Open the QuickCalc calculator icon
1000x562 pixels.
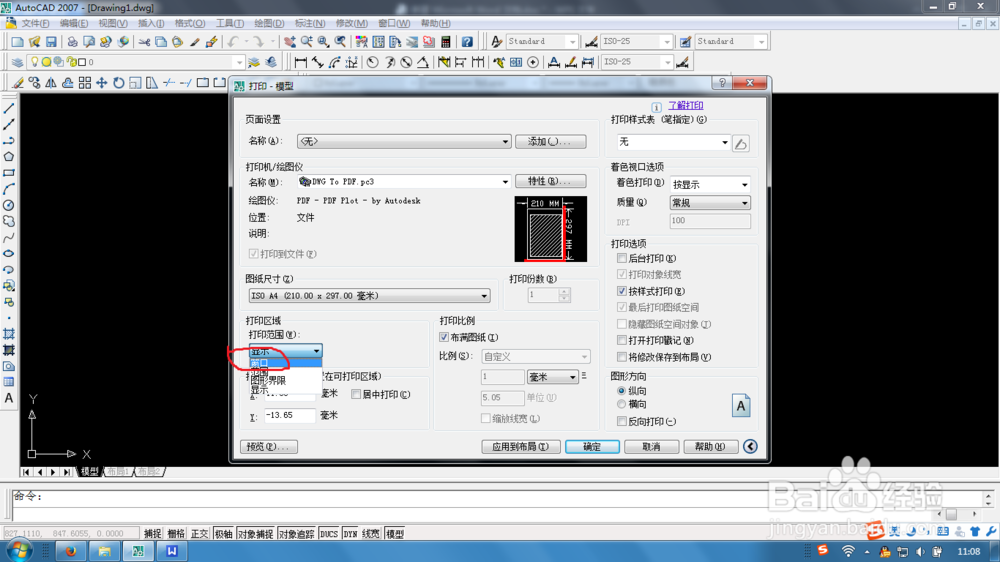(446, 41)
